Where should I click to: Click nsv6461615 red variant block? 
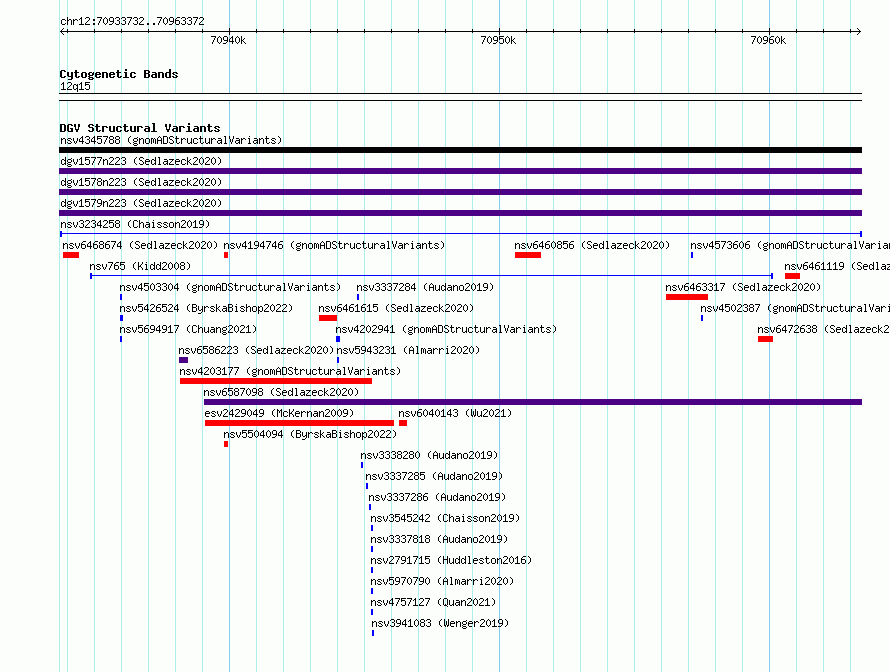328,318
